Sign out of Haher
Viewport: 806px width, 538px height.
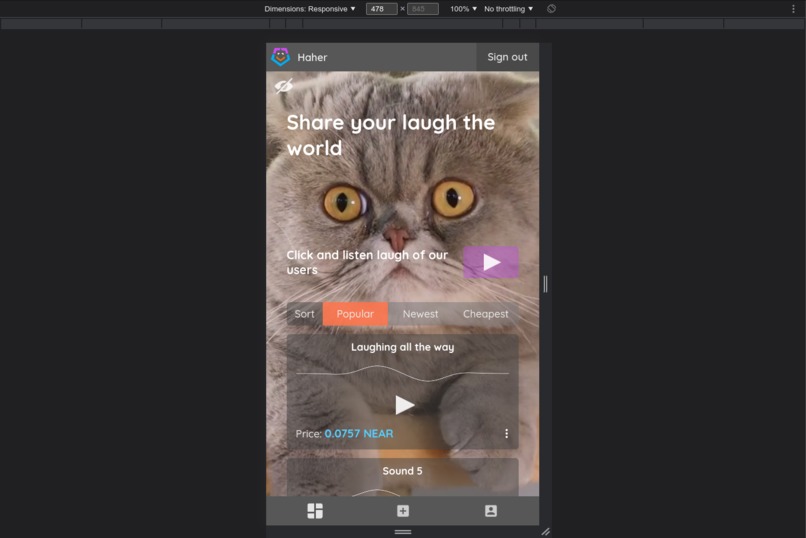tap(507, 57)
